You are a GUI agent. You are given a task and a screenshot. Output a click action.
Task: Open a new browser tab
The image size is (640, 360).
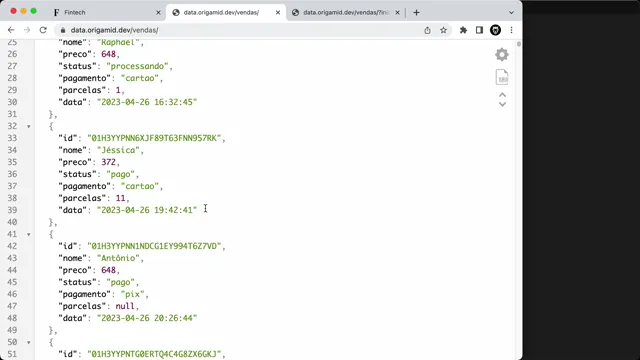416,13
